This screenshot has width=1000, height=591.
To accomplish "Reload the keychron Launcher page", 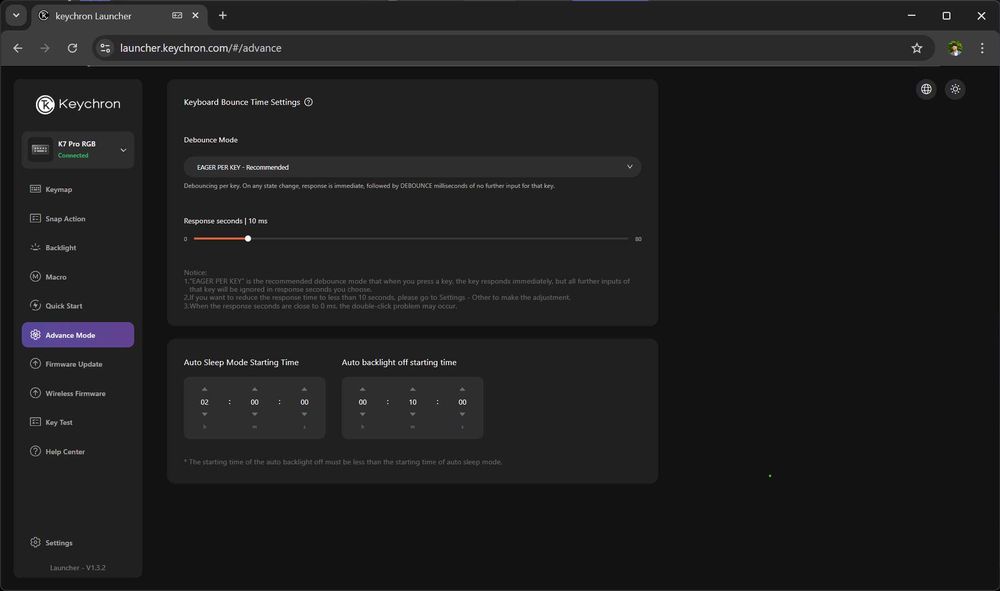I will (x=72, y=48).
